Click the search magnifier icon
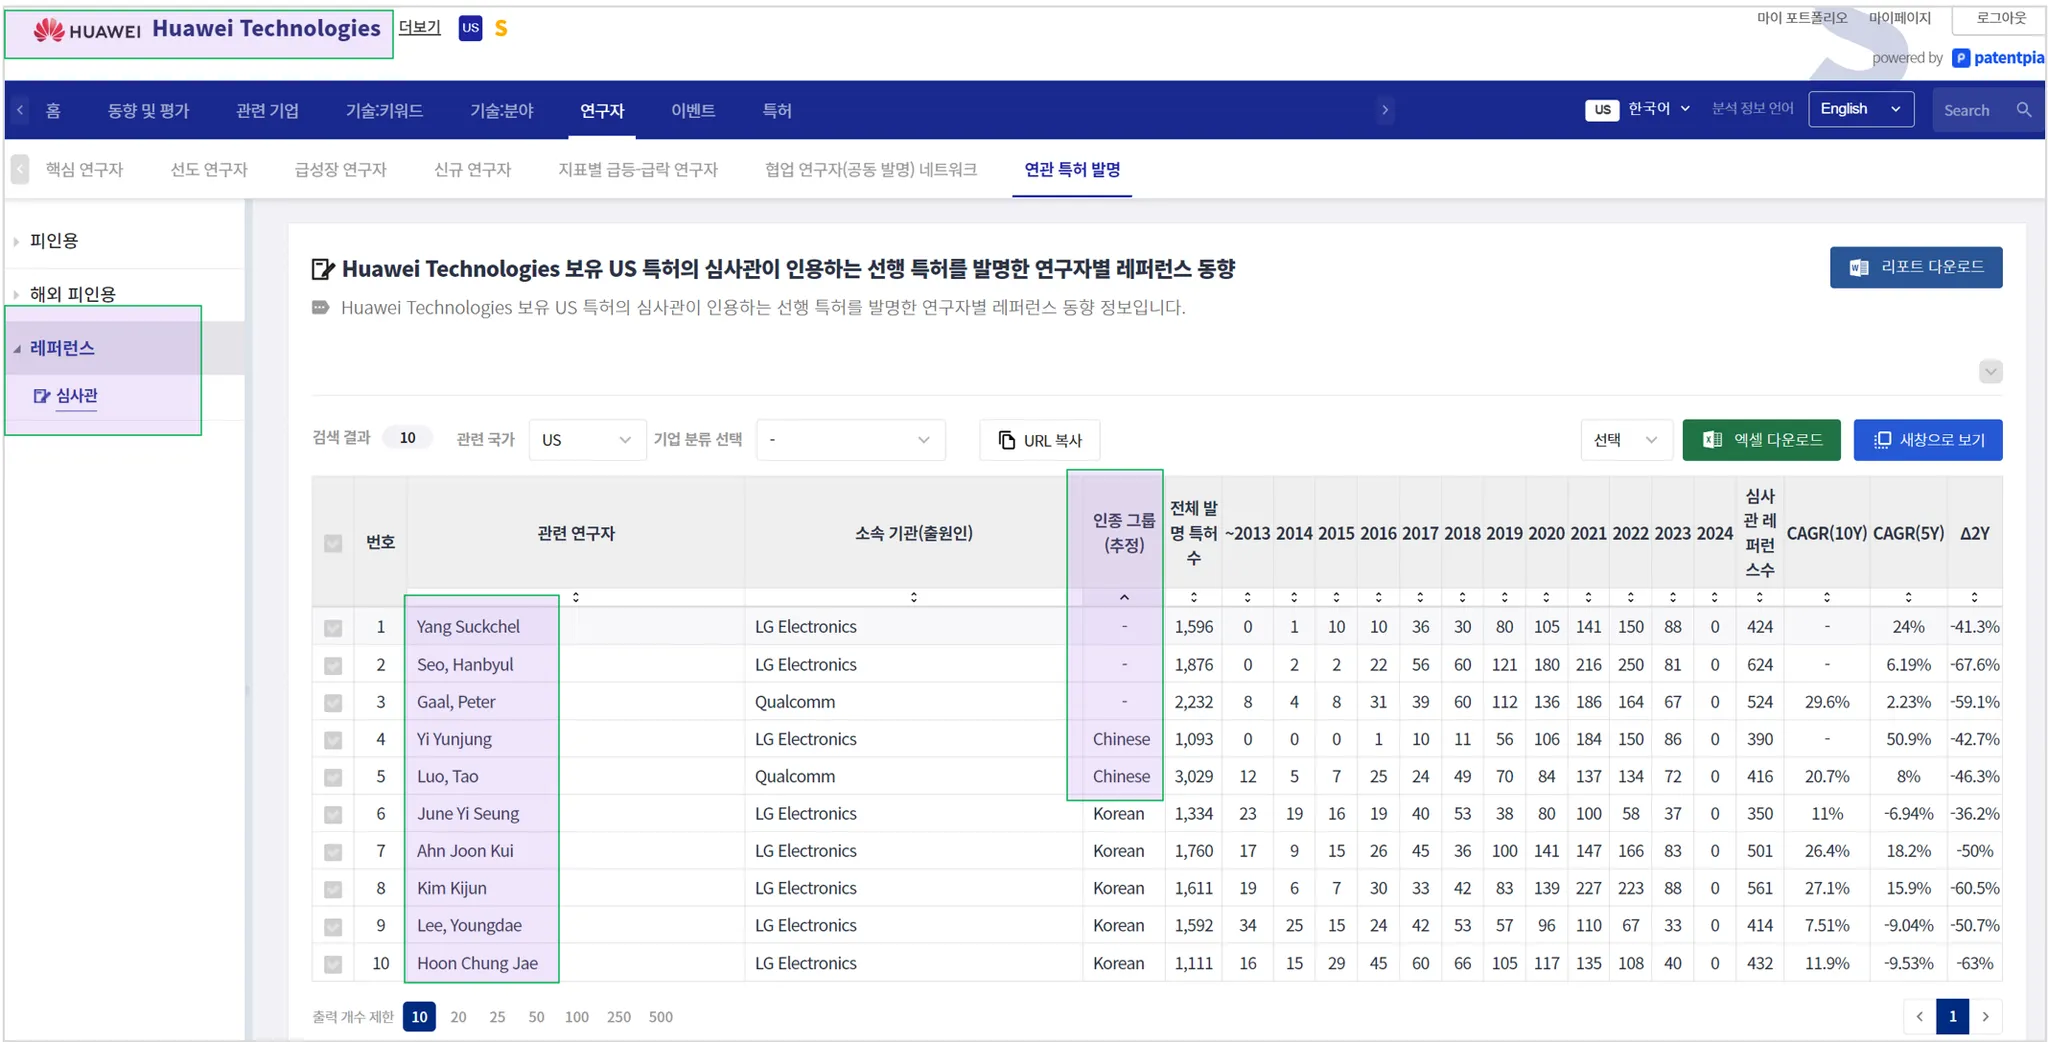This screenshot has height=1042, width=2048. click(x=2023, y=110)
